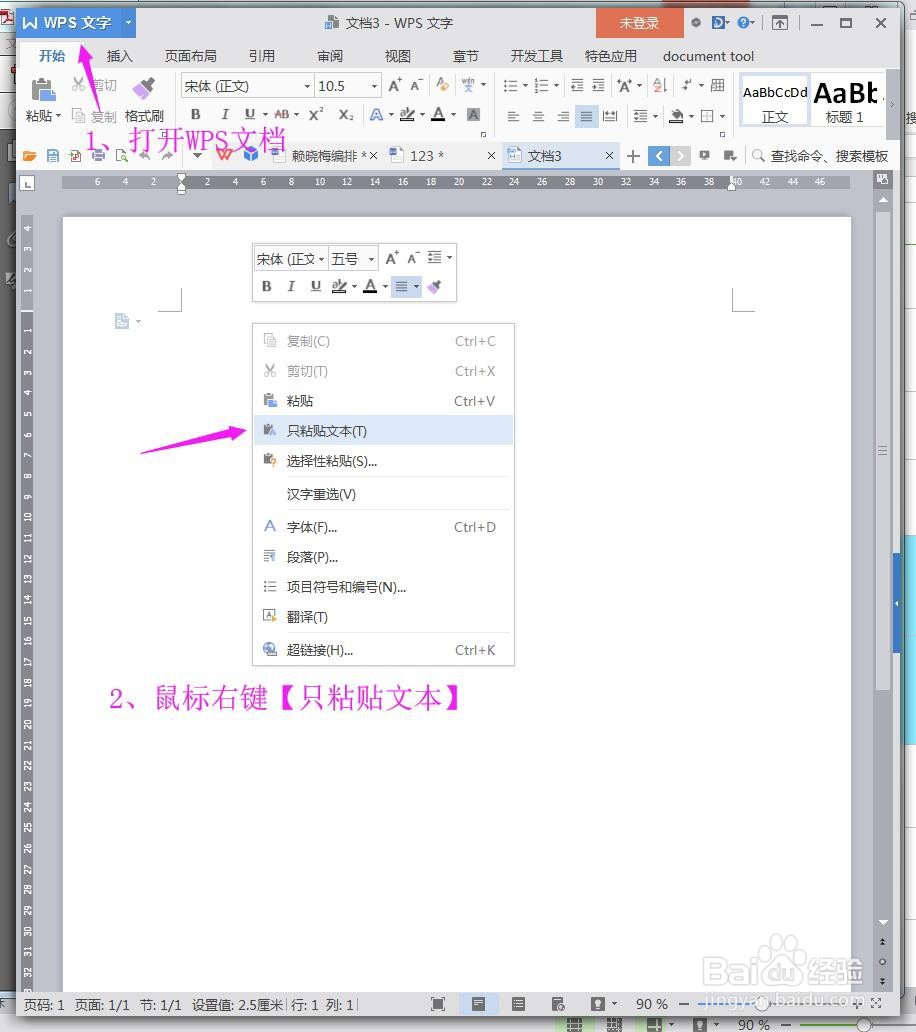Open mini toolbar font size 五号 dropdown
The height and width of the screenshot is (1032, 916).
(371, 259)
